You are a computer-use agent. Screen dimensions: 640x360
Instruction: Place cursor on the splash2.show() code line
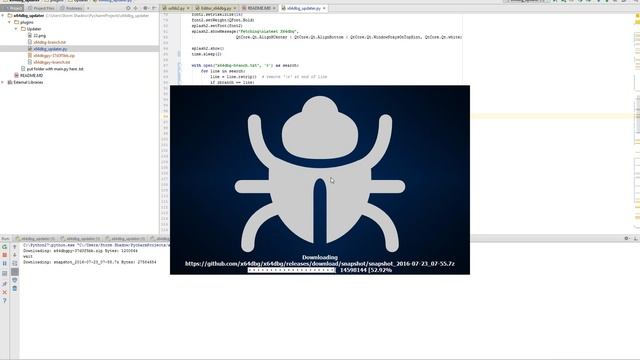[208, 48]
